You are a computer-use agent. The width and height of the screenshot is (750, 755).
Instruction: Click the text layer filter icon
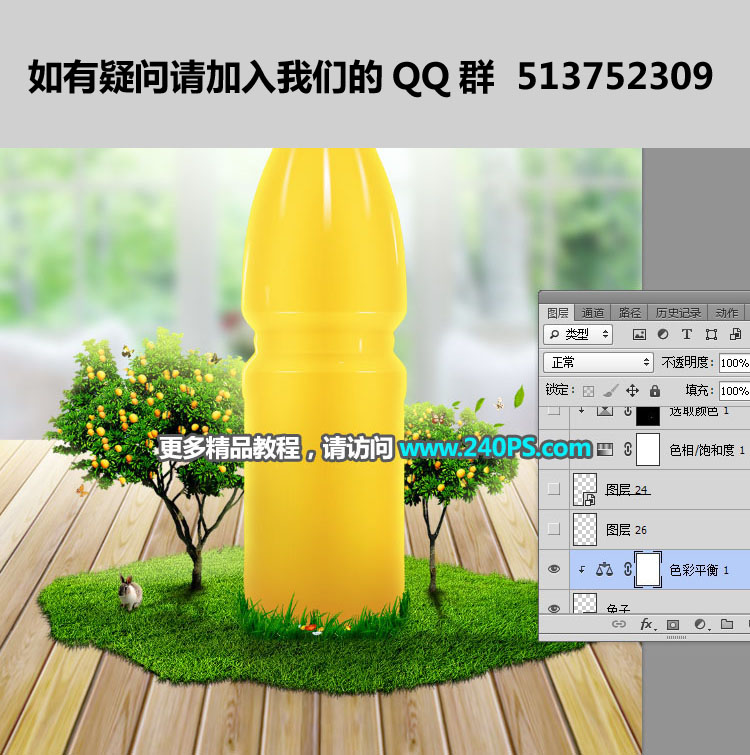(x=687, y=334)
